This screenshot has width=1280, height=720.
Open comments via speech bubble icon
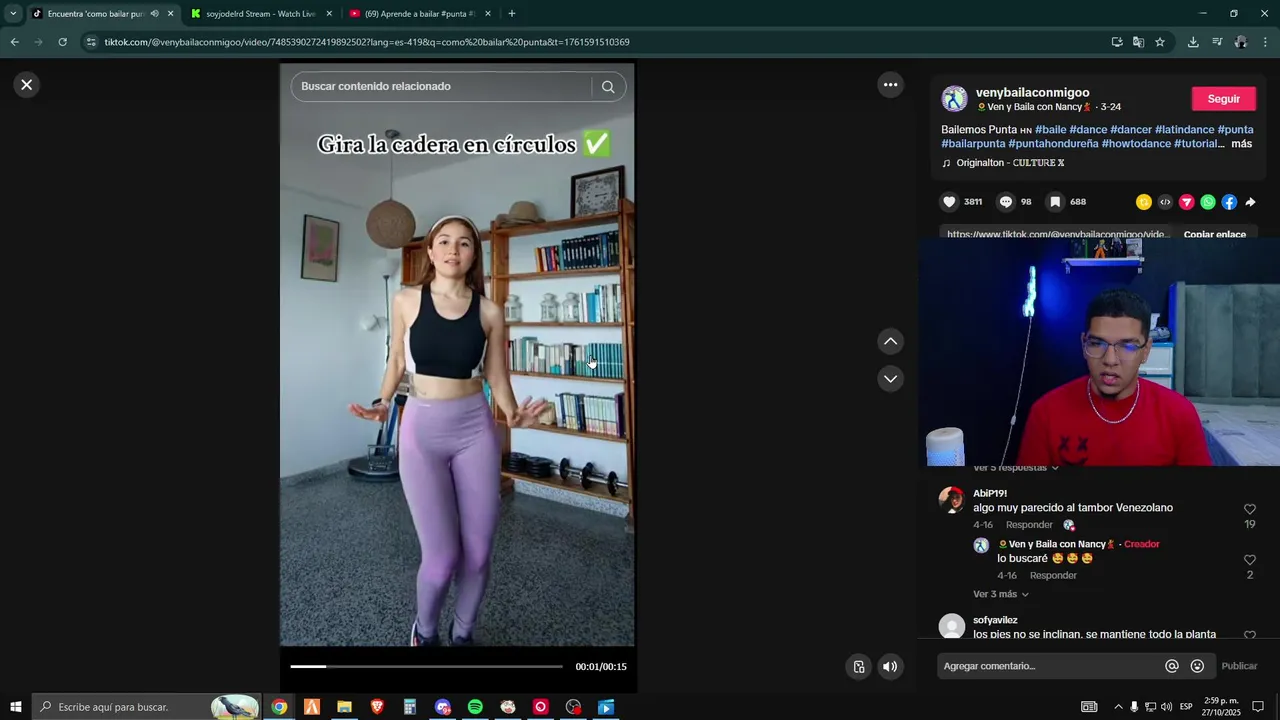(x=1006, y=202)
